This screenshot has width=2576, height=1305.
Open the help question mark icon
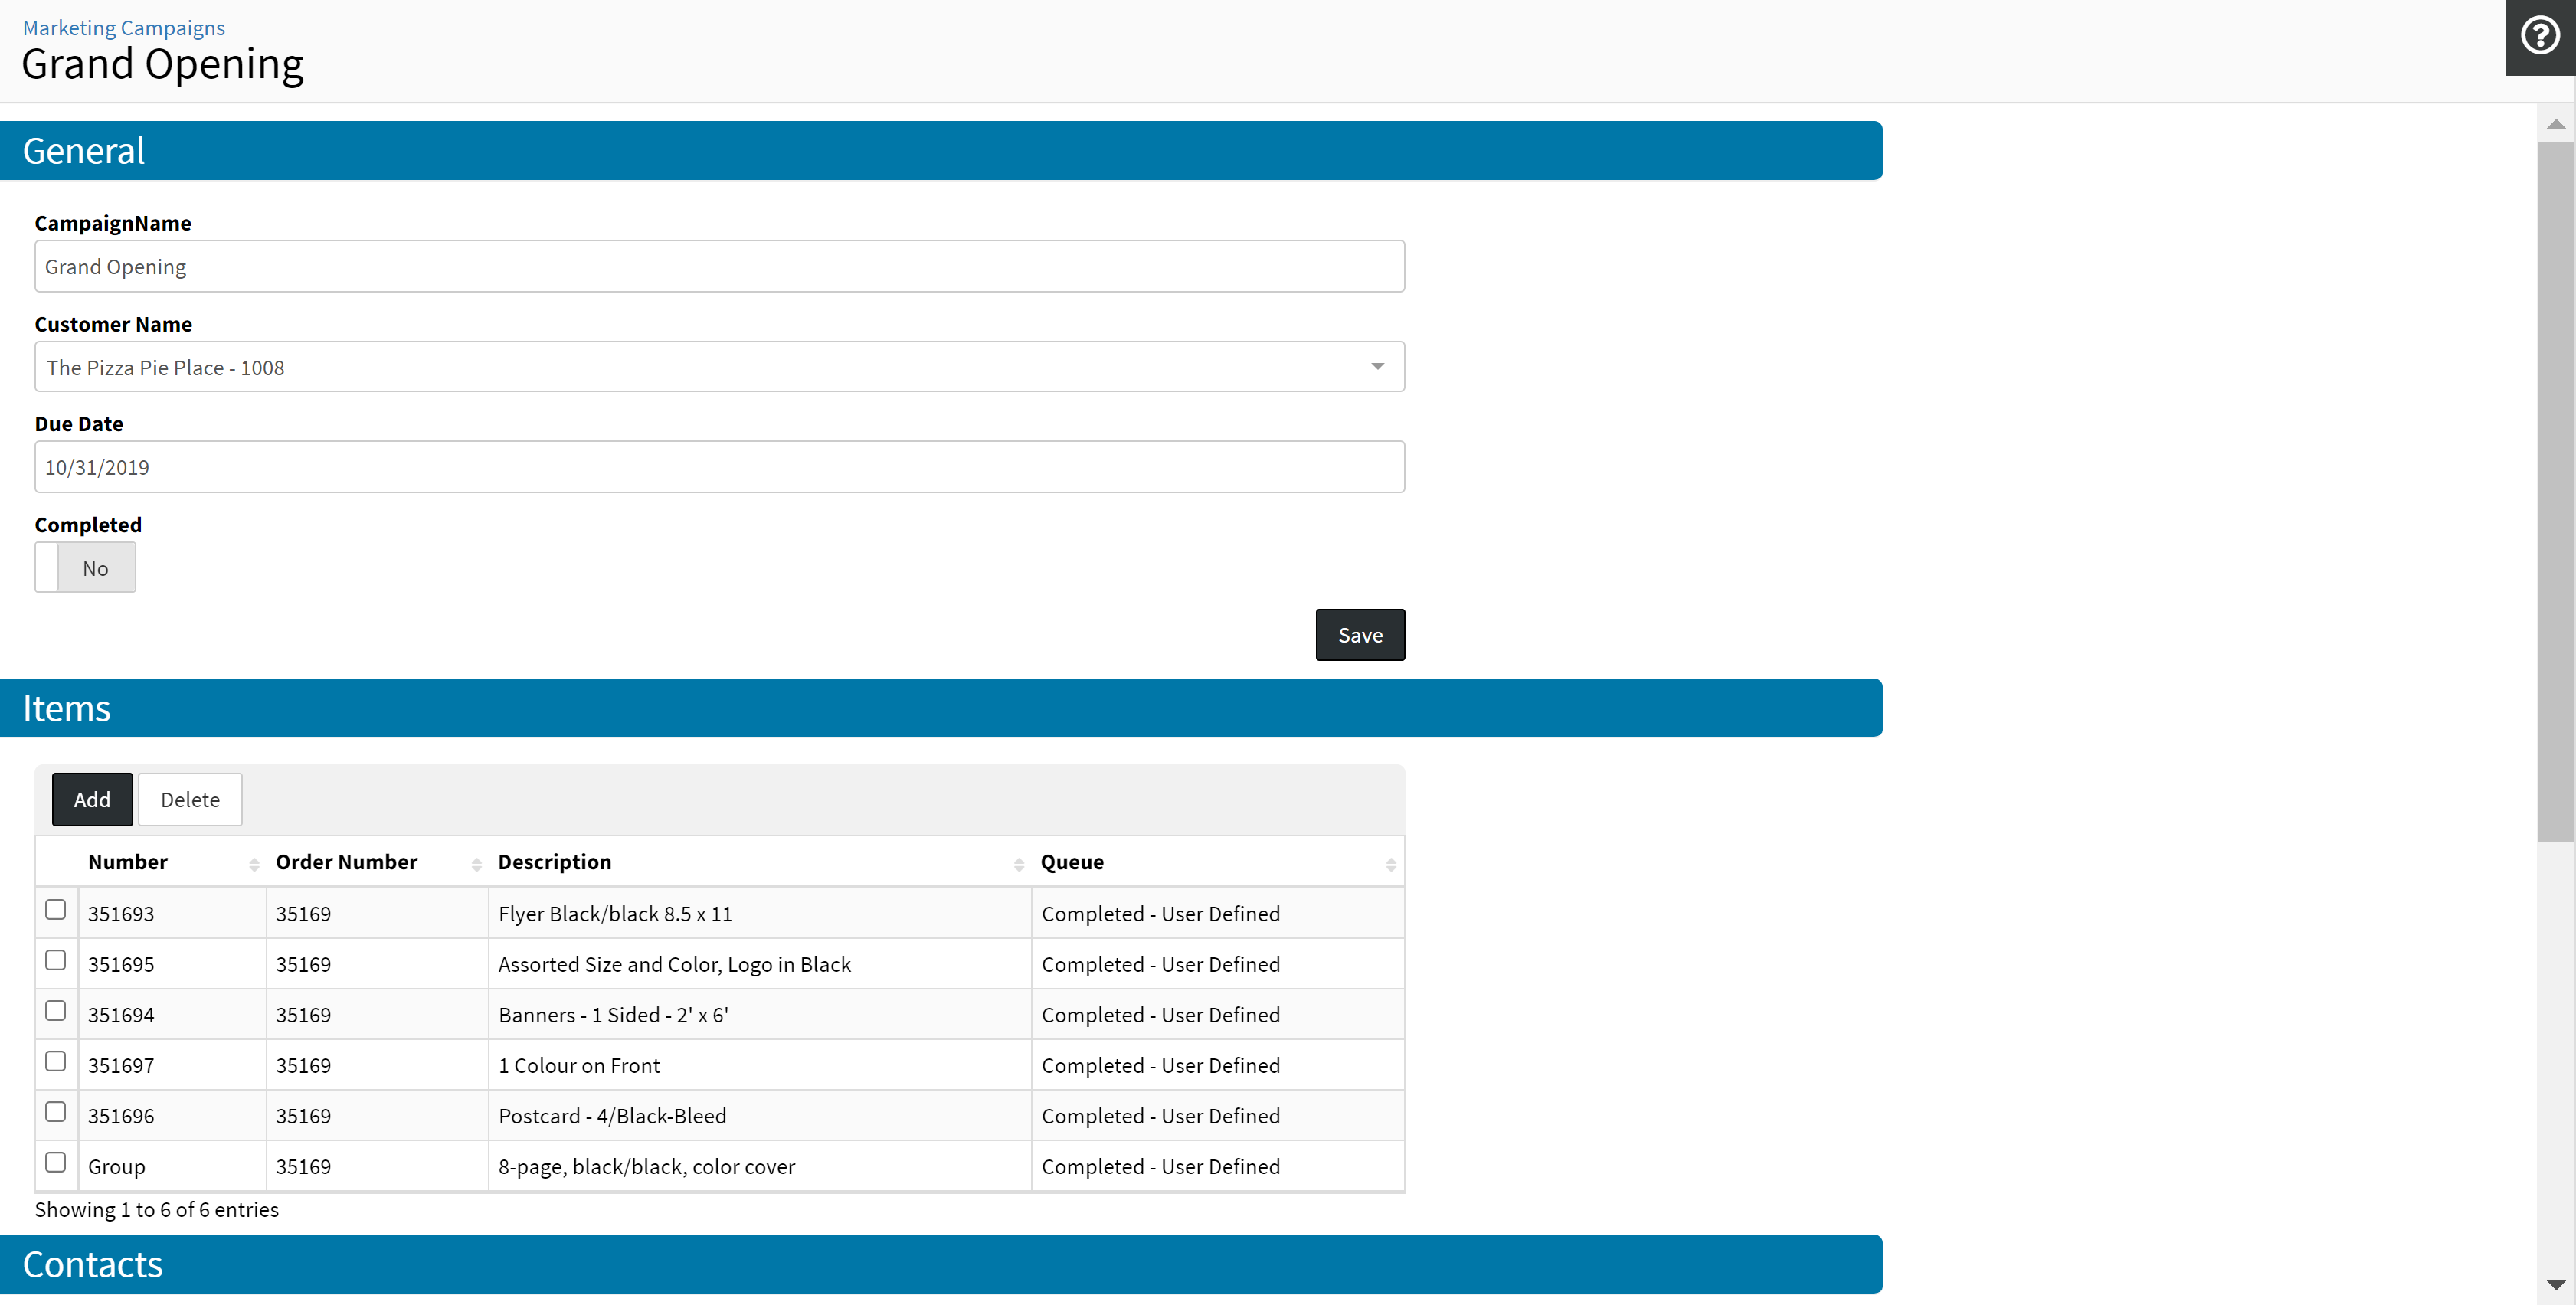tap(2539, 37)
